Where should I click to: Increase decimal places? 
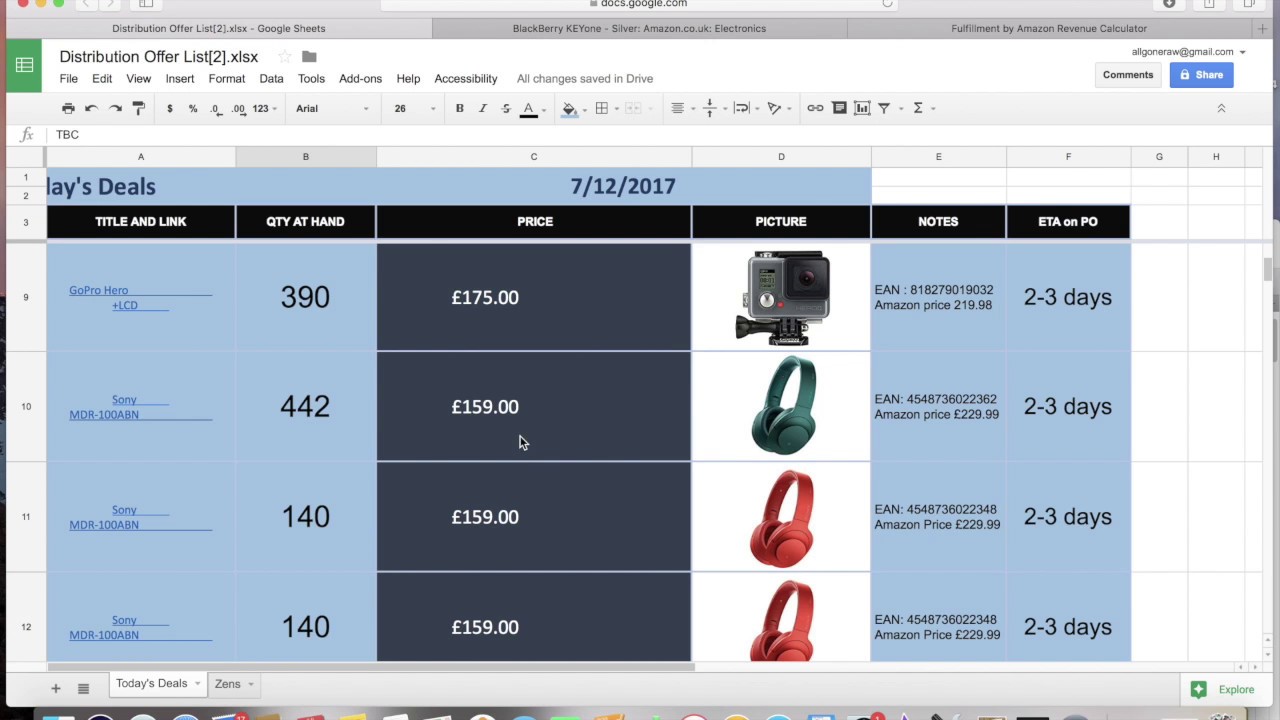tap(238, 108)
